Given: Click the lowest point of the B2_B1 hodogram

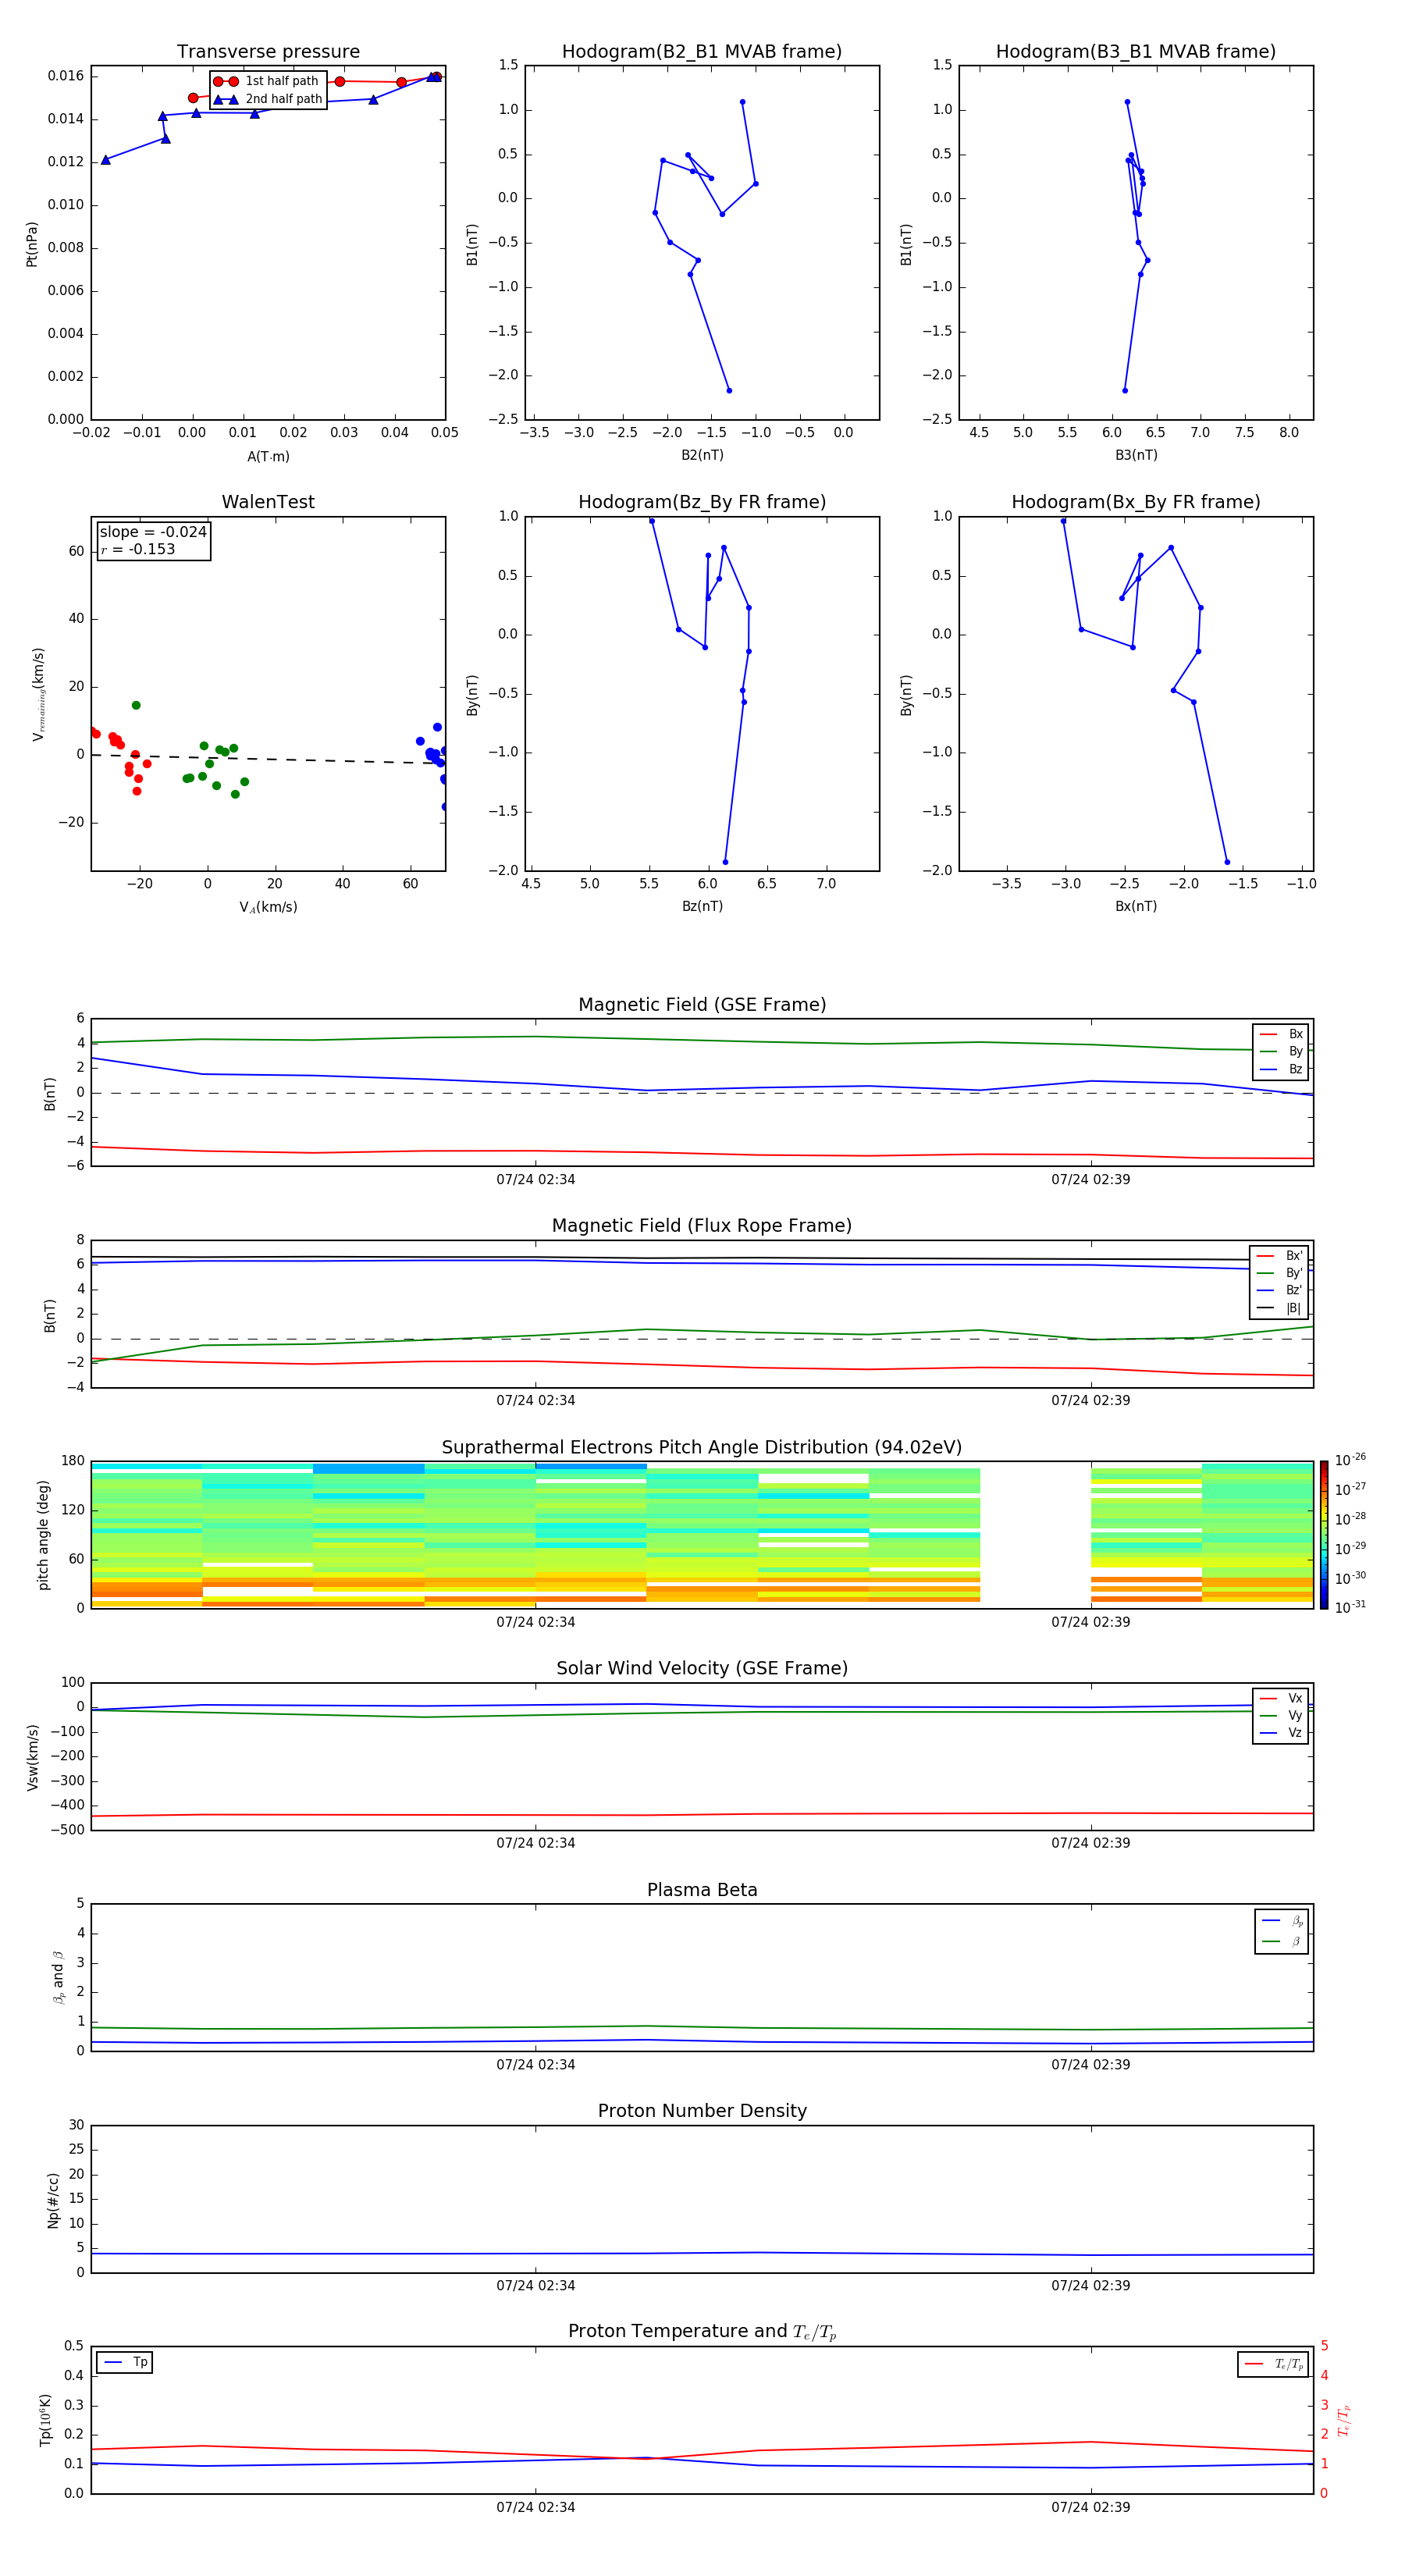Looking at the screenshot, I should coord(729,391).
